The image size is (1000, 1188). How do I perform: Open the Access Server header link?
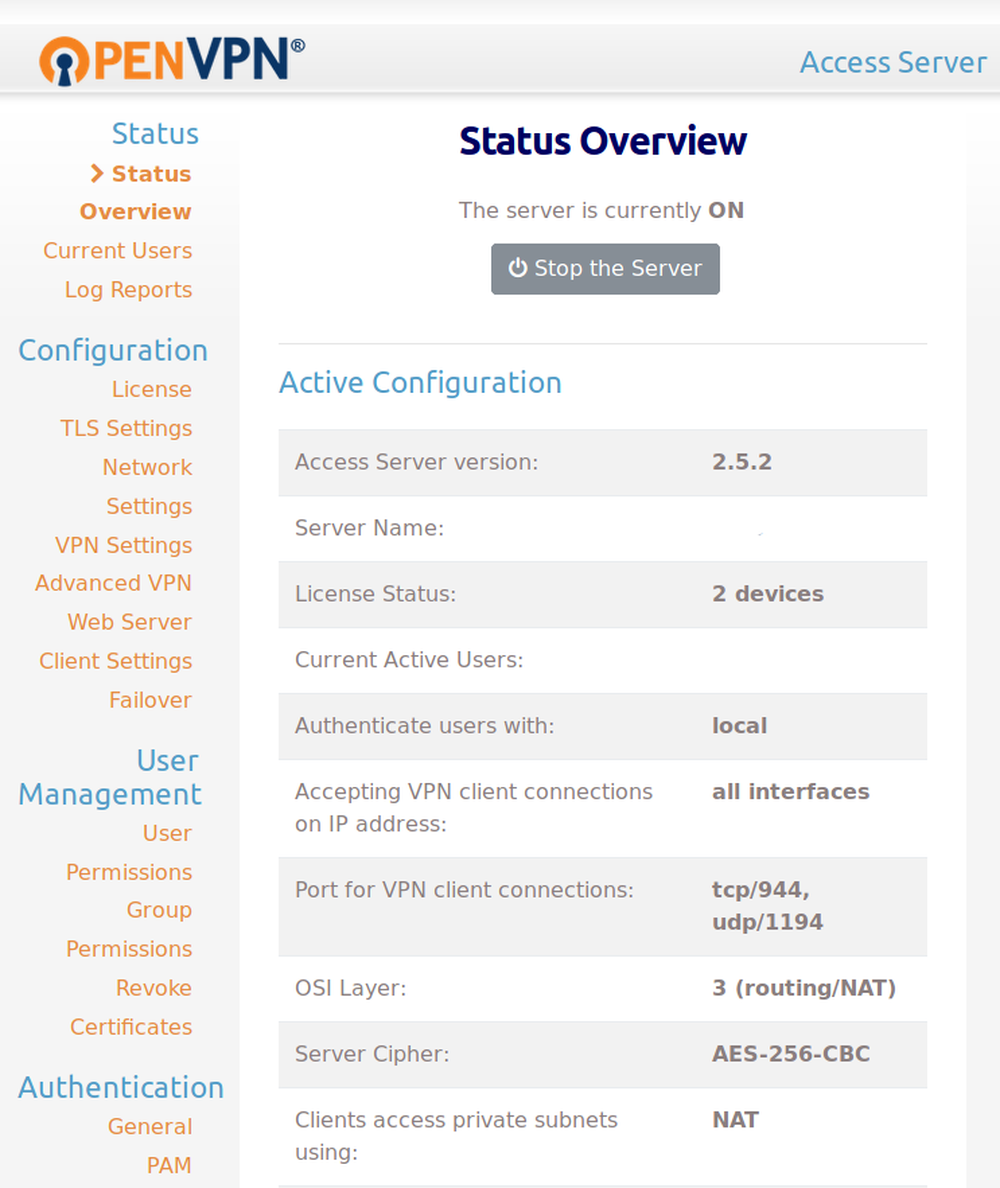point(893,62)
